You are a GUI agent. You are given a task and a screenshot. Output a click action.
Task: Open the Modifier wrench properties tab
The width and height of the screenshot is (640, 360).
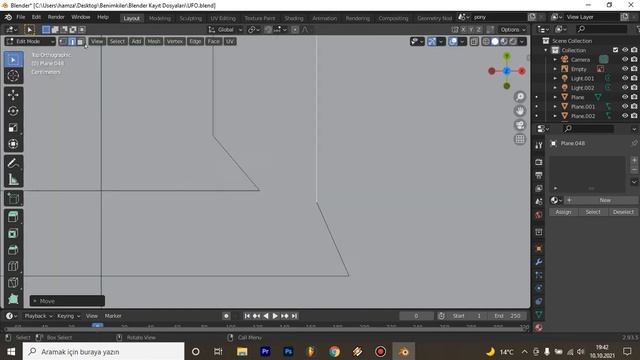(539, 262)
